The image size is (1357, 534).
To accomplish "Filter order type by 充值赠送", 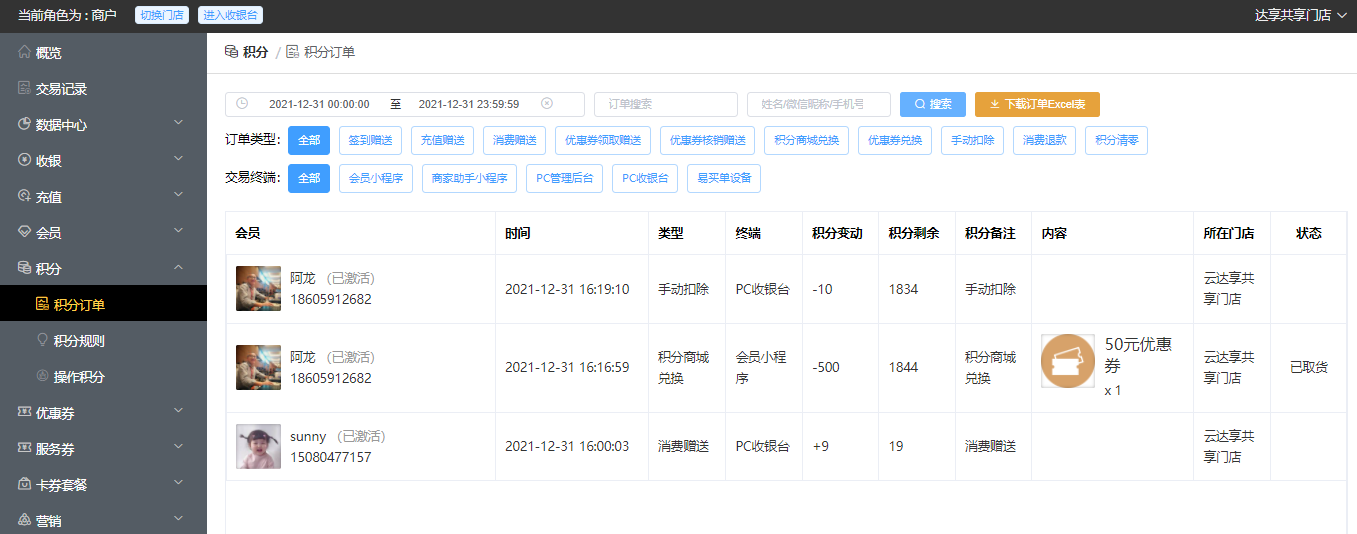I will pos(443,140).
